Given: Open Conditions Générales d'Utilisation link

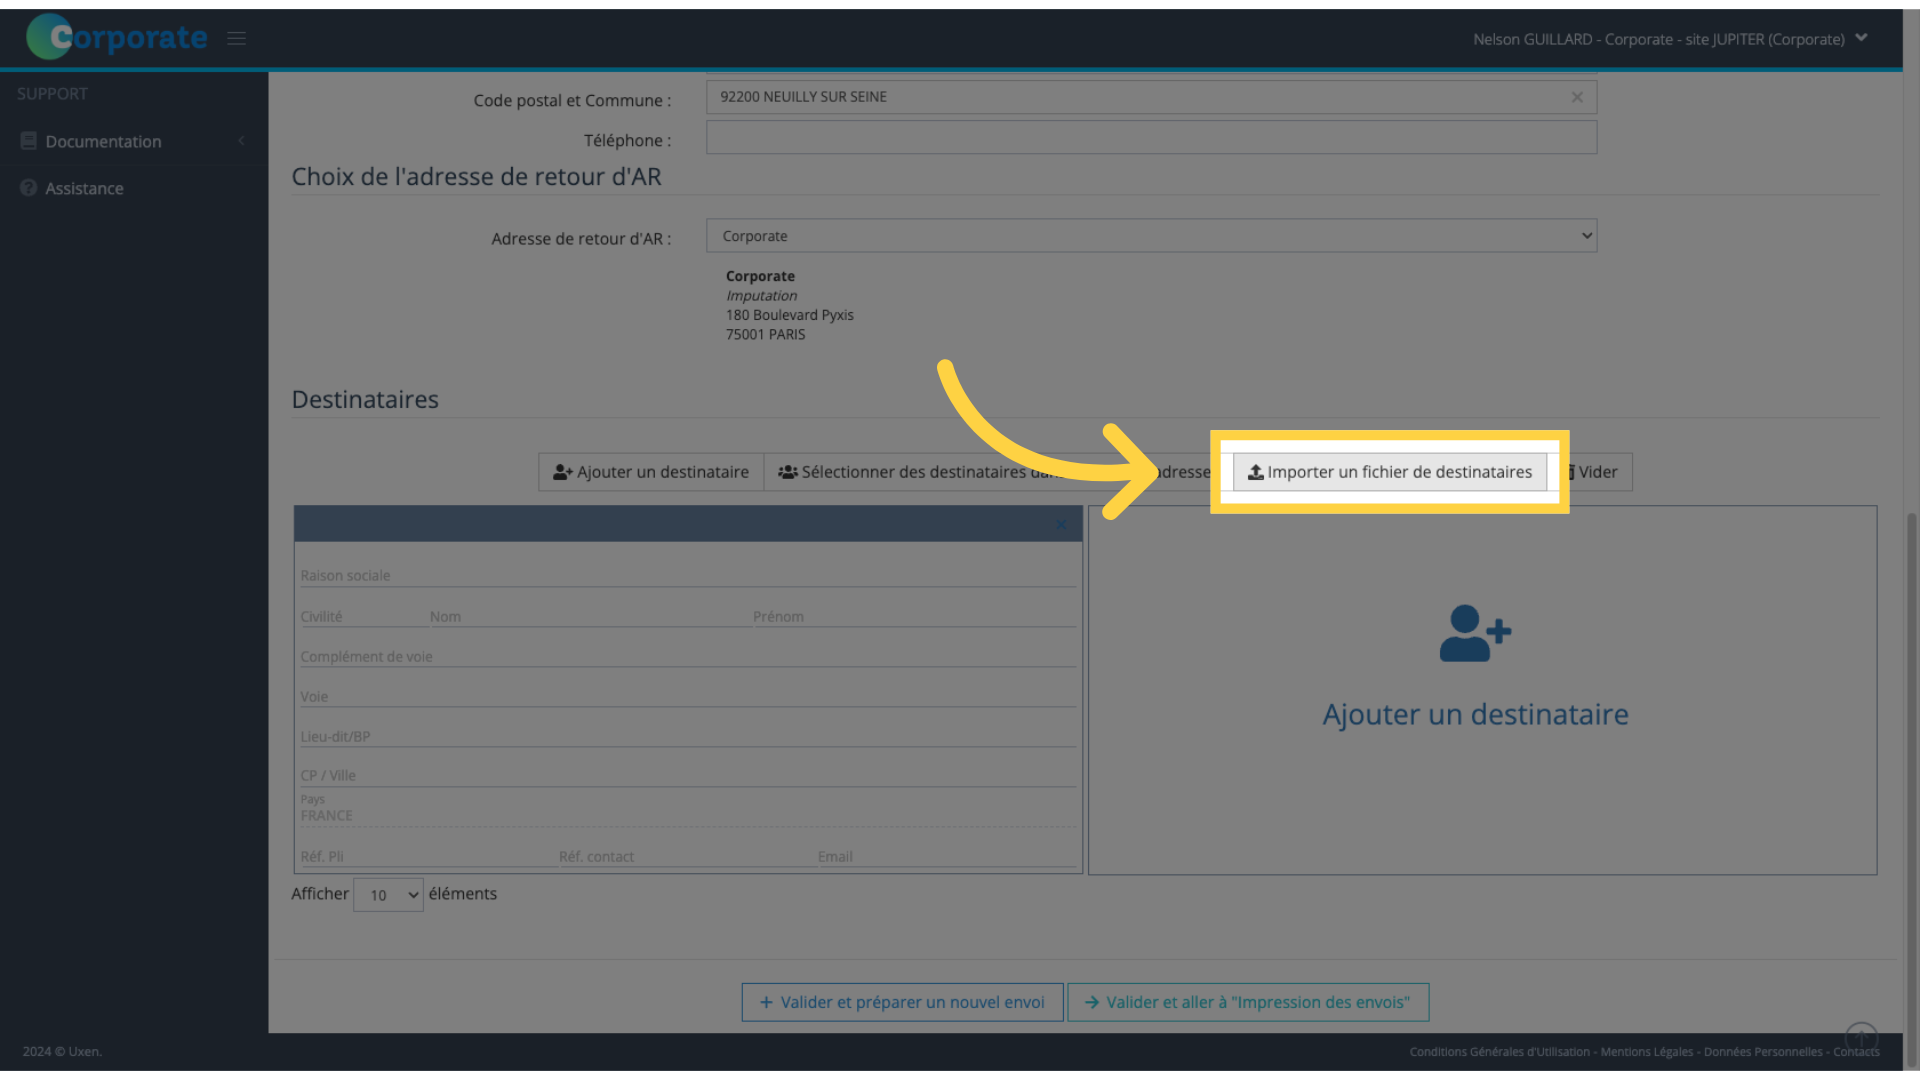Looking at the screenshot, I should point(1499,1052).
